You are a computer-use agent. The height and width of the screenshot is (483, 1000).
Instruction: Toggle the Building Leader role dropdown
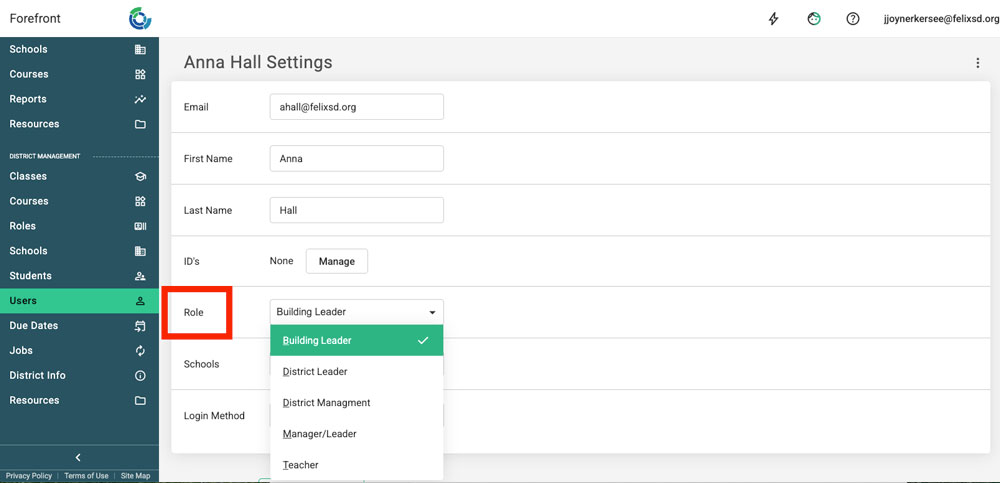tap(356, 312)
